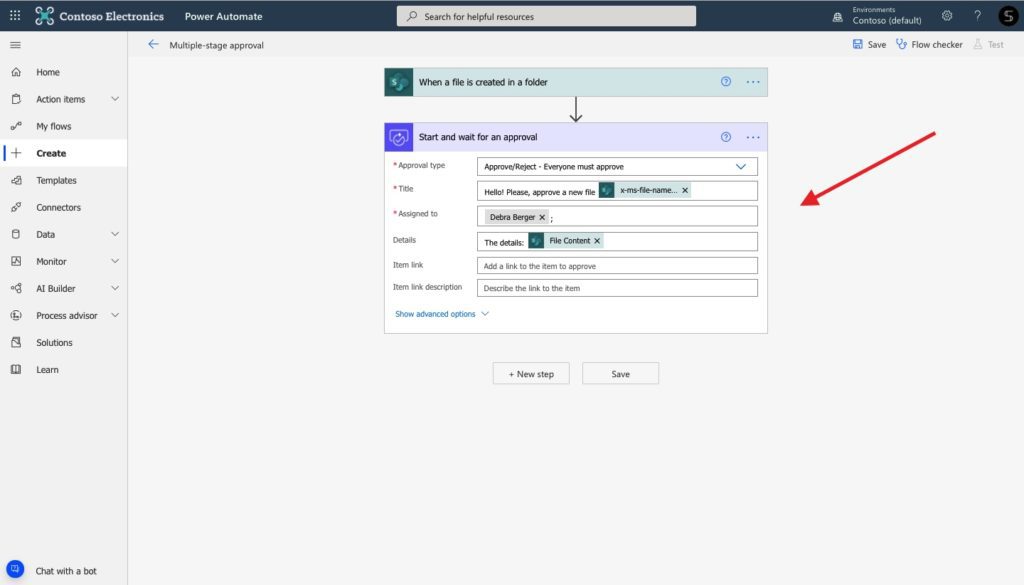The height and width of the screenshot is (585, 1024).
Task: Click the Action items clipboard icon
Action: tap(16, 99)
